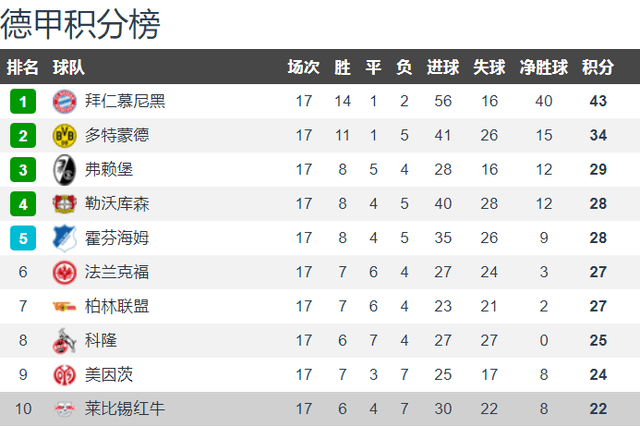Click the Bayern Munich club logo
Viewport: 640px width, 427px height.
coord(64,101)
